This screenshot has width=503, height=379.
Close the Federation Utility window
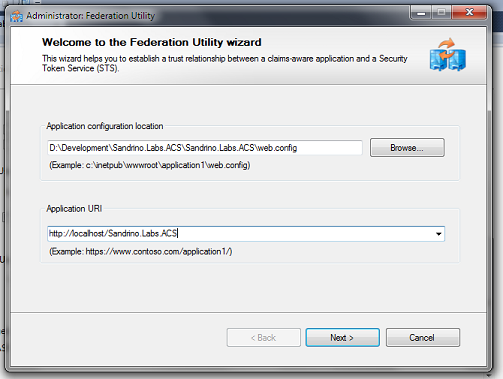coord(469,13)
